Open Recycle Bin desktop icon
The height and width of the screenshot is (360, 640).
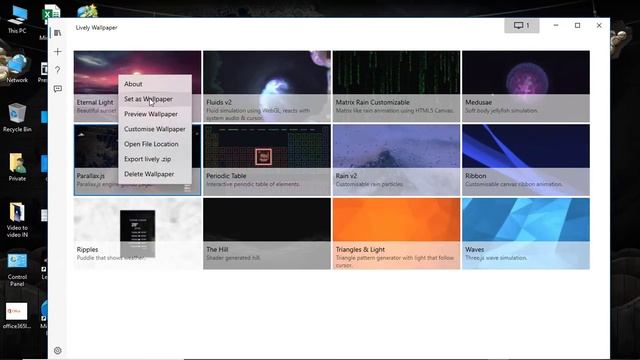point(17,118)
